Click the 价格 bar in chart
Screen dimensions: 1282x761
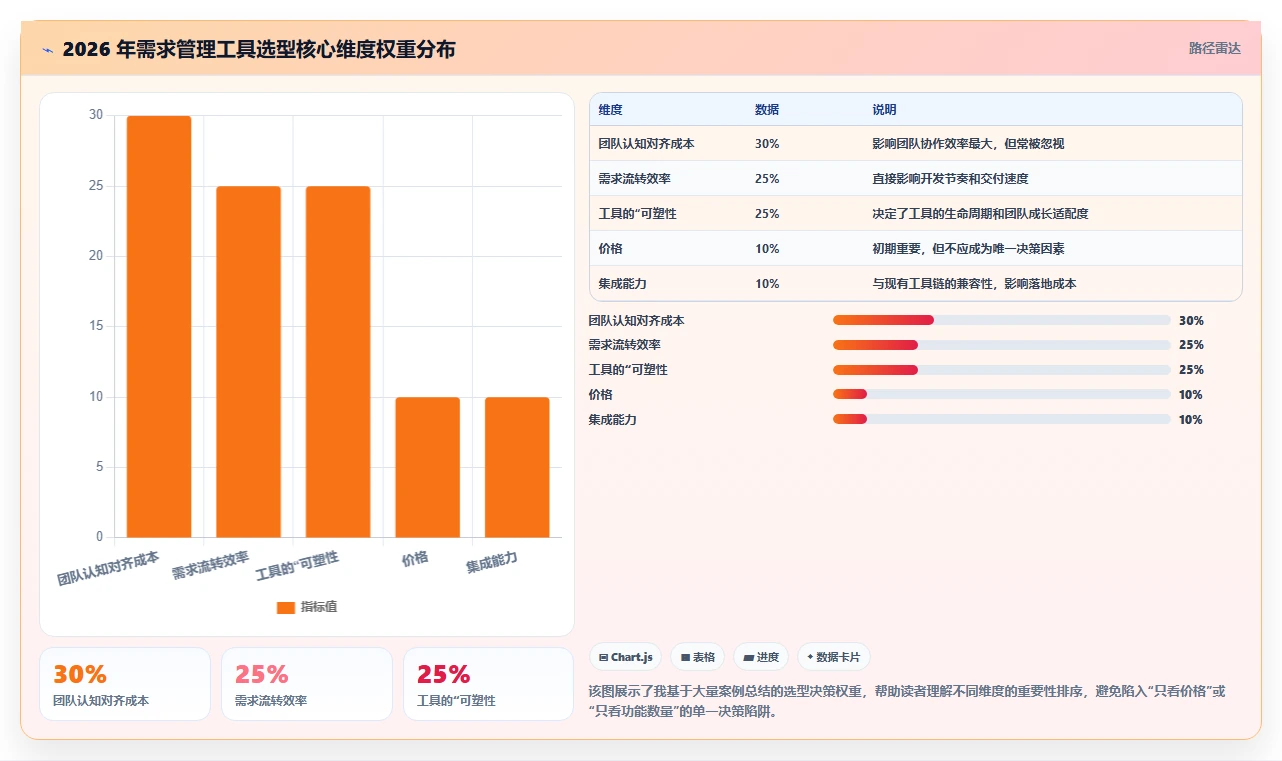[x=428, y=467]
